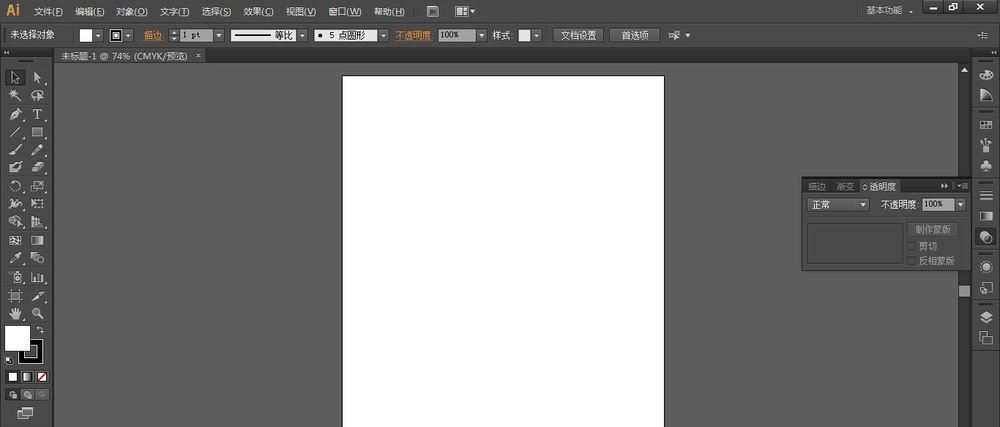Toggle the 剪切 (Clip) checkbox

[911, 245]
